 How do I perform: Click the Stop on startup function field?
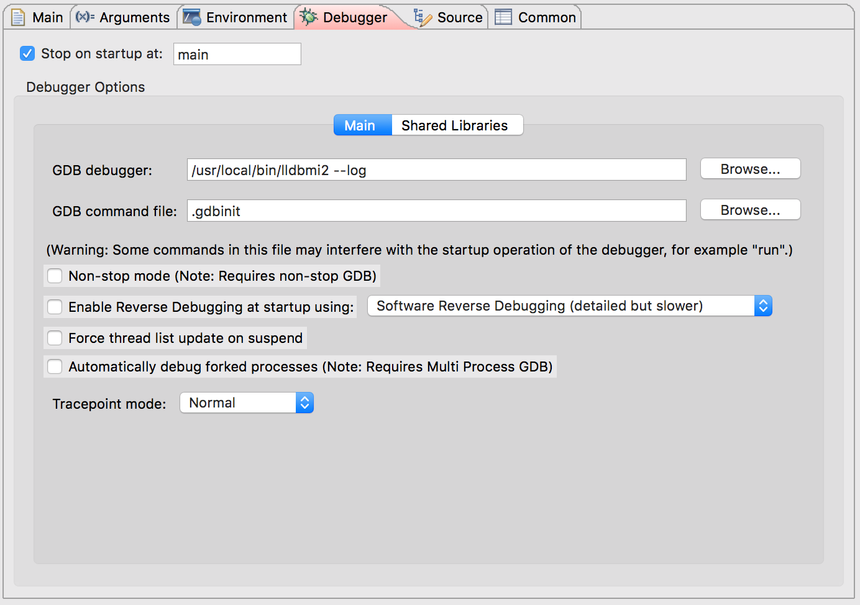pos(237,54)
